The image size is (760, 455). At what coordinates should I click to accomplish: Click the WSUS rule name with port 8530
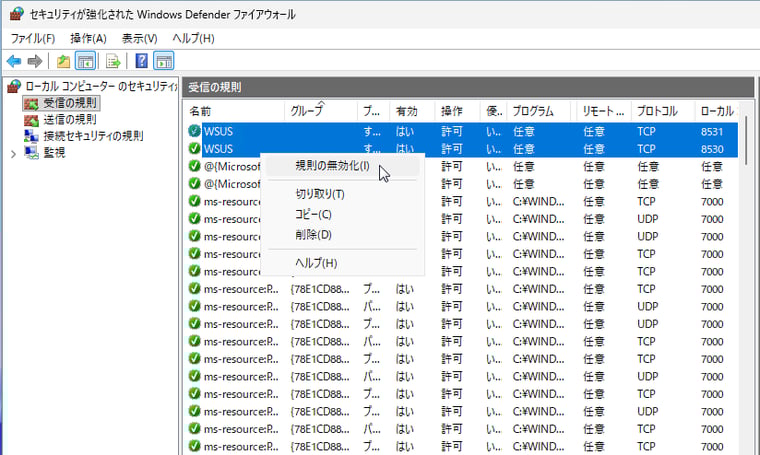tap(218, 149)
